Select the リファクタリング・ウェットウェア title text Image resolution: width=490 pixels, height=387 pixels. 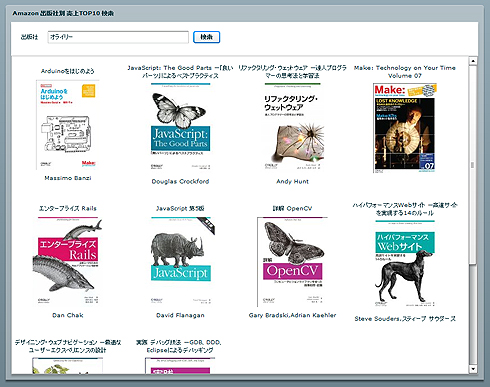click(x=292, y=72)
